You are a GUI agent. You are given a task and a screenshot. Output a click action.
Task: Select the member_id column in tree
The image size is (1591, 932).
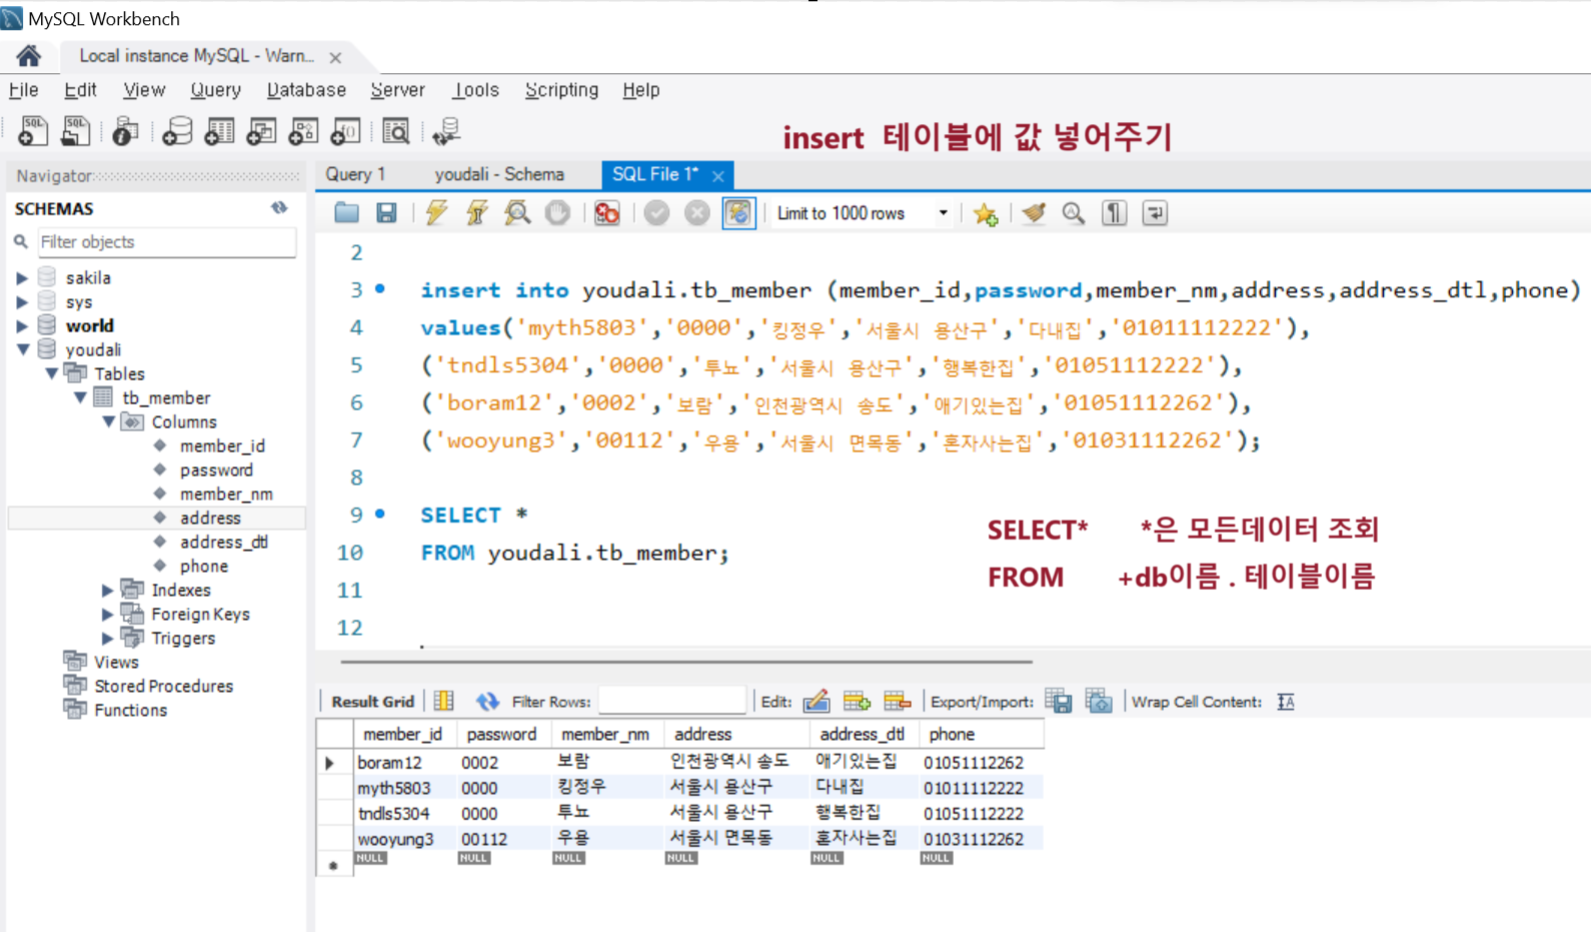coord(222,446)
